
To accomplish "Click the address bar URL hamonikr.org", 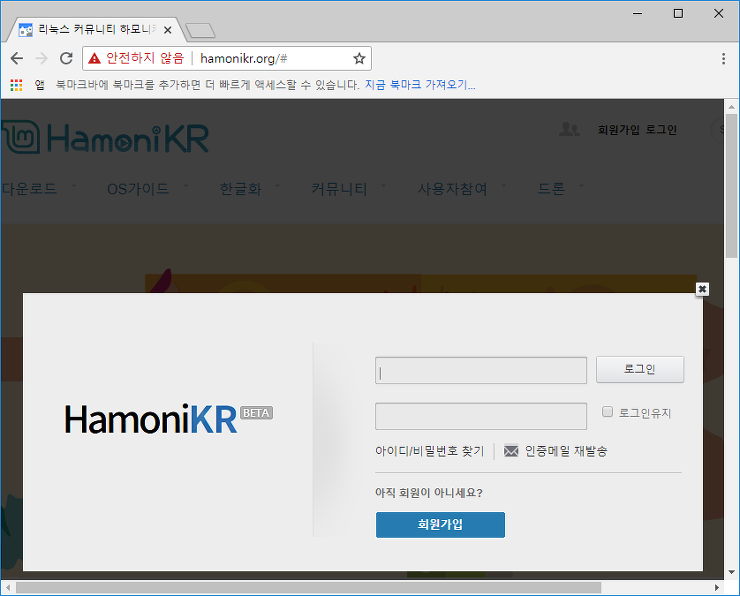I will (x=244, y=59).
